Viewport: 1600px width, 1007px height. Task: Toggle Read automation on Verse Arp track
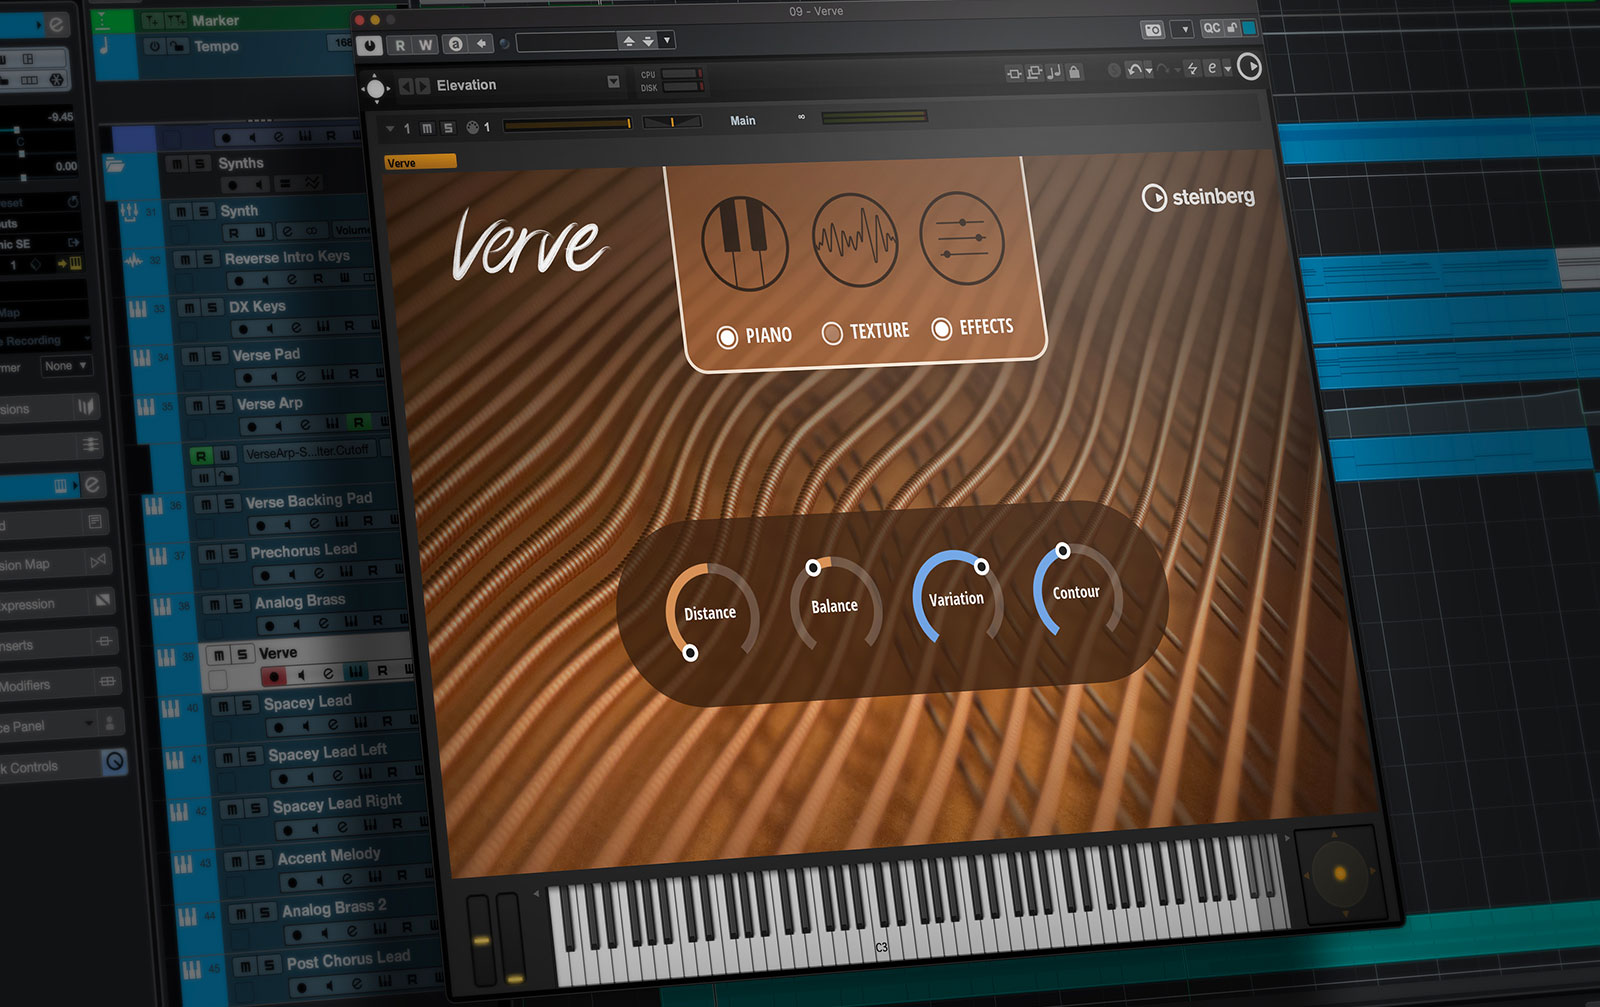pos(358,423)
